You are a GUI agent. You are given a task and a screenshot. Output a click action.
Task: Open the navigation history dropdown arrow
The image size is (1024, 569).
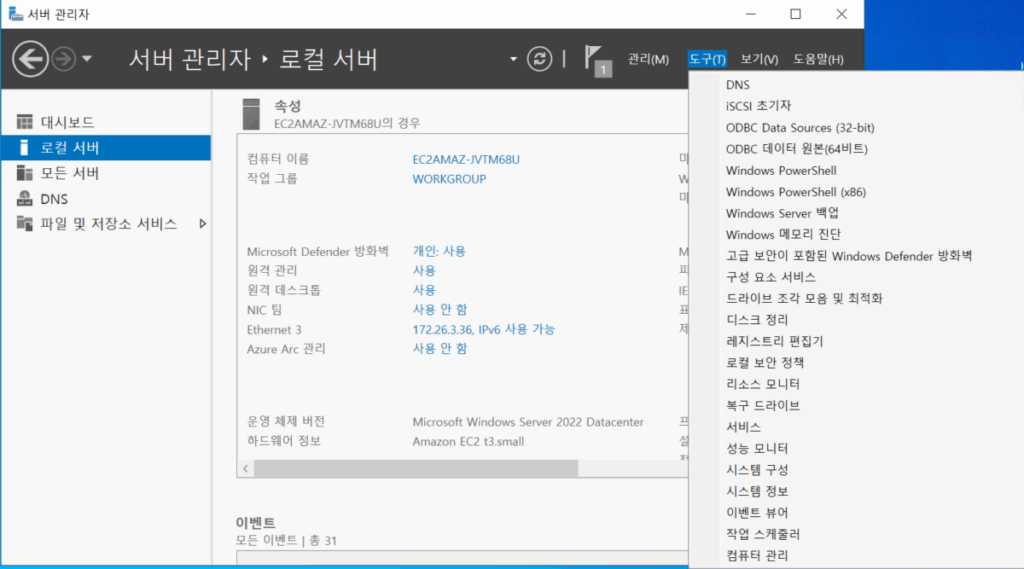87,59
